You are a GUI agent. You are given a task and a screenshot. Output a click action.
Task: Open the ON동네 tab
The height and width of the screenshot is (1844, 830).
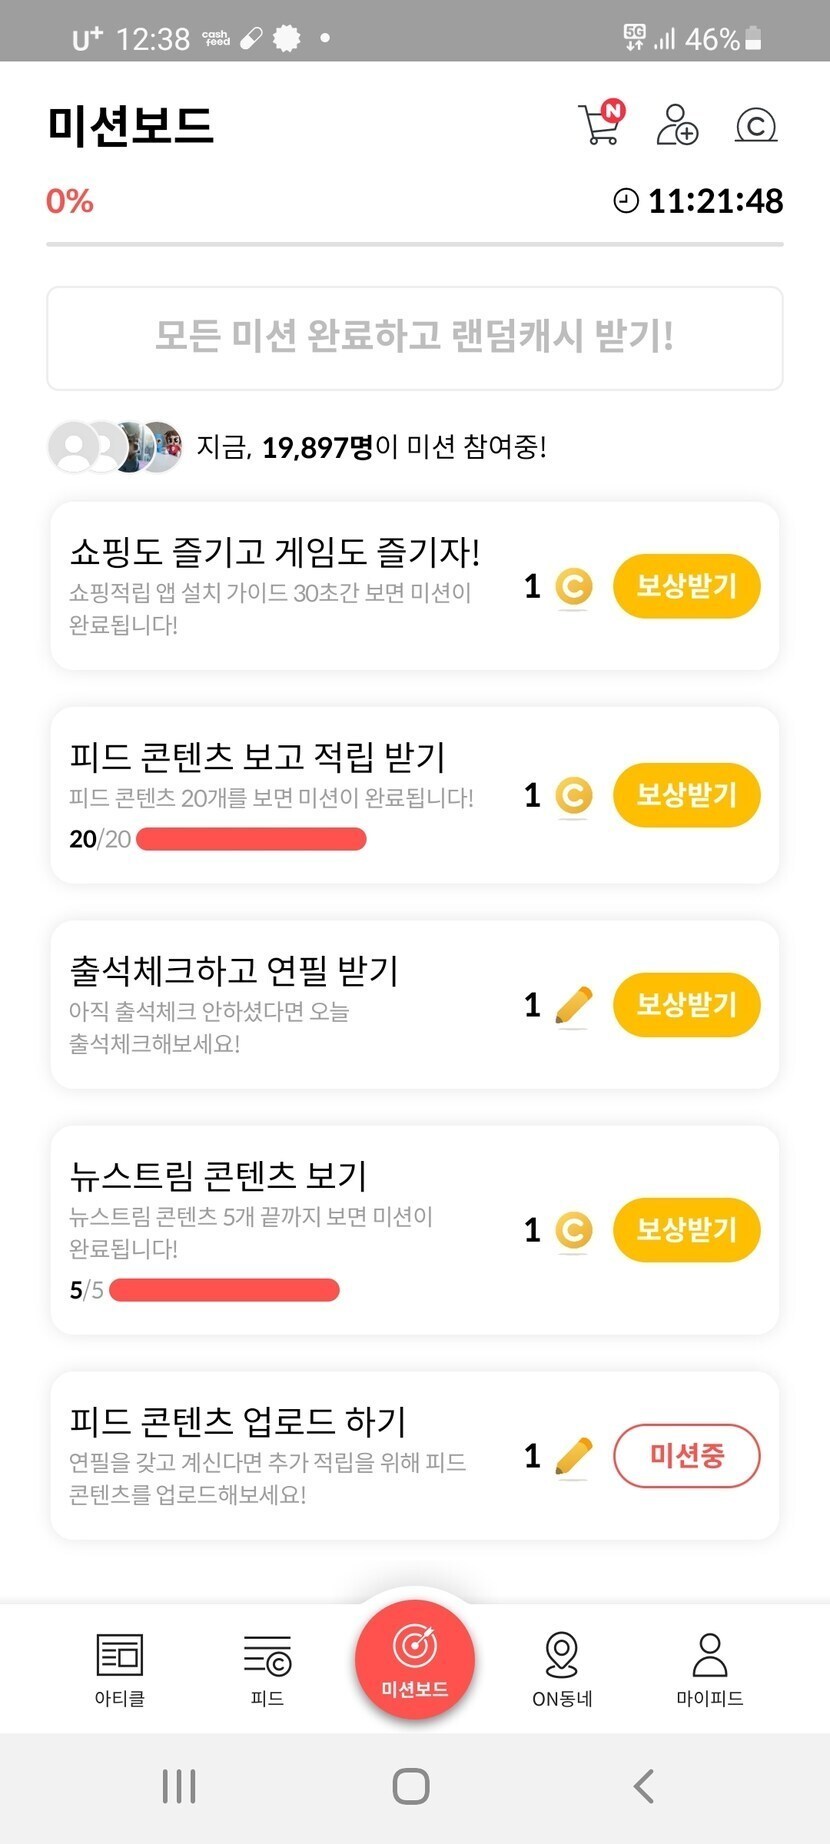562,1668
